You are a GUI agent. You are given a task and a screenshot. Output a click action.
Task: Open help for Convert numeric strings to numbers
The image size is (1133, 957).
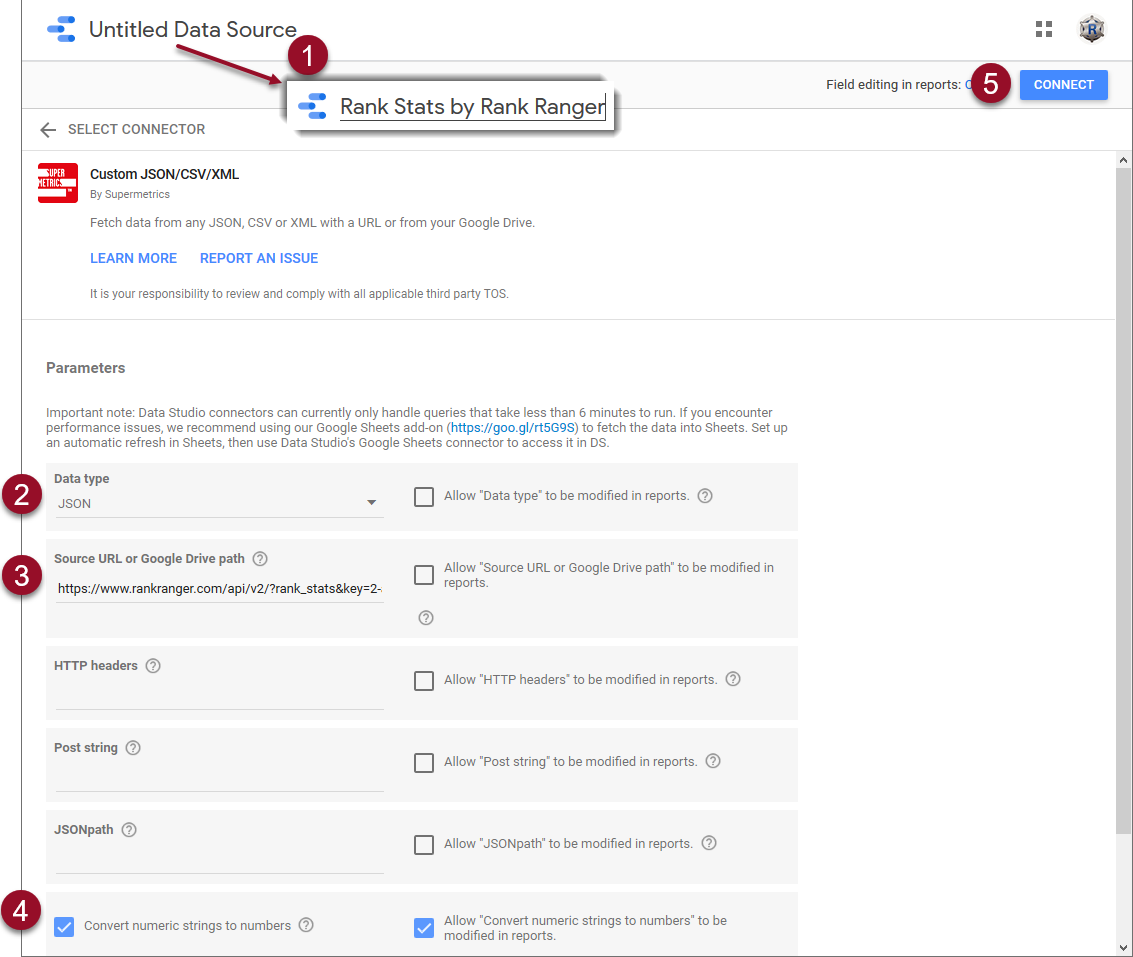306,925
